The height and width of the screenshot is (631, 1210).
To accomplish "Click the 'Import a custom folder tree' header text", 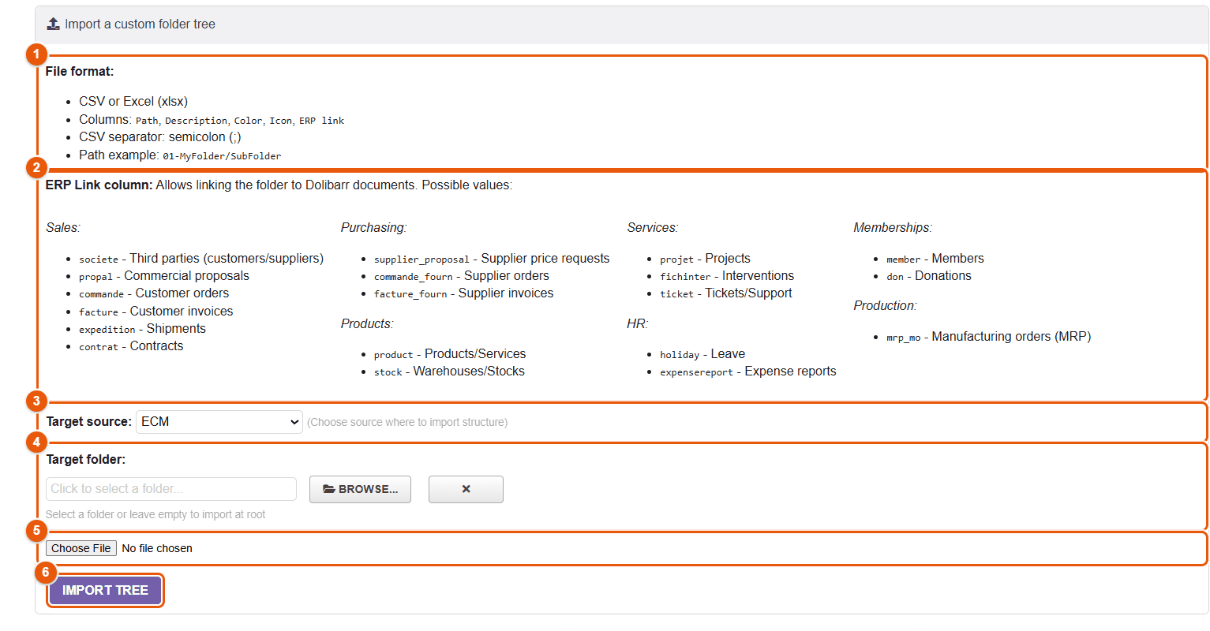I will pos(140,24).
